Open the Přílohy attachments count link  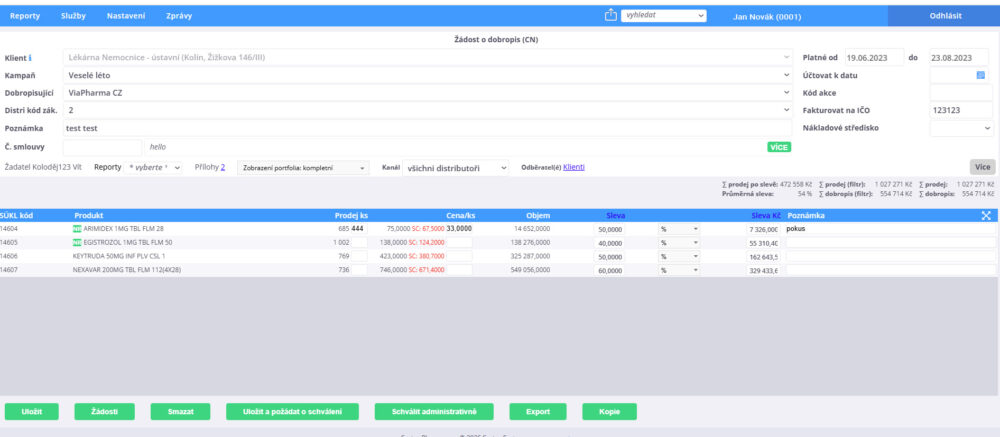click(x=222, y=167)
